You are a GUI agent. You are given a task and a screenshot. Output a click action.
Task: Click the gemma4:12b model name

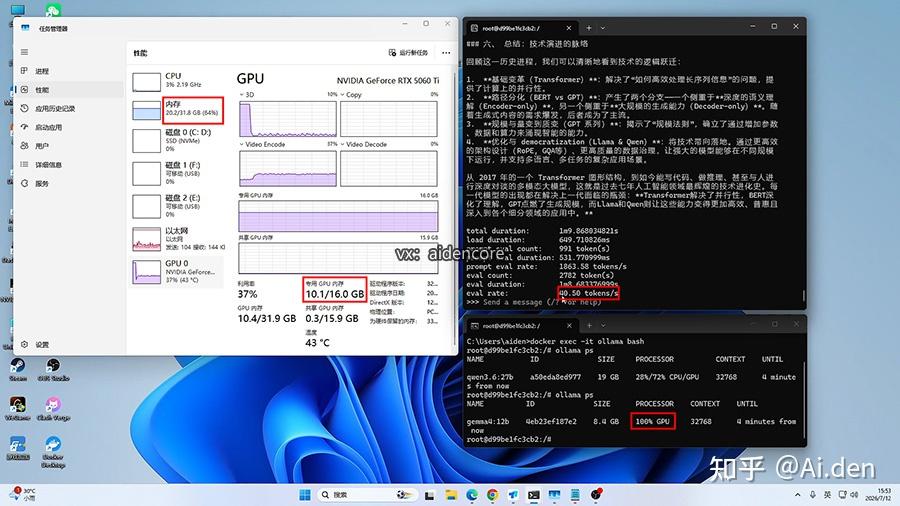(x=488, y=422)
